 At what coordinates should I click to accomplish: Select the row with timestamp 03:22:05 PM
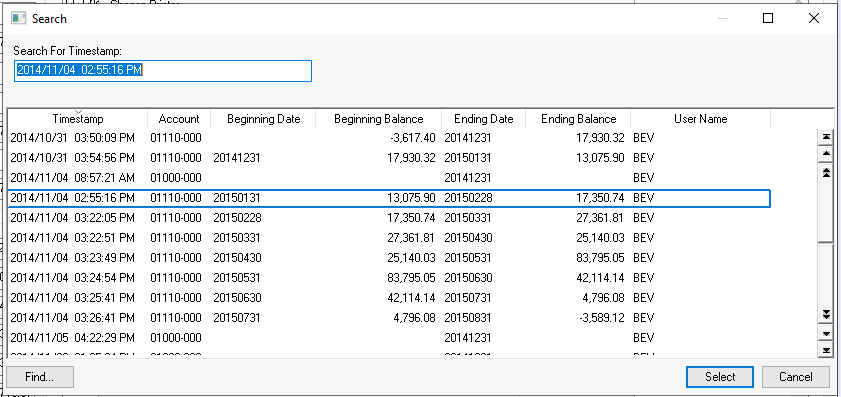click(389, 218)
